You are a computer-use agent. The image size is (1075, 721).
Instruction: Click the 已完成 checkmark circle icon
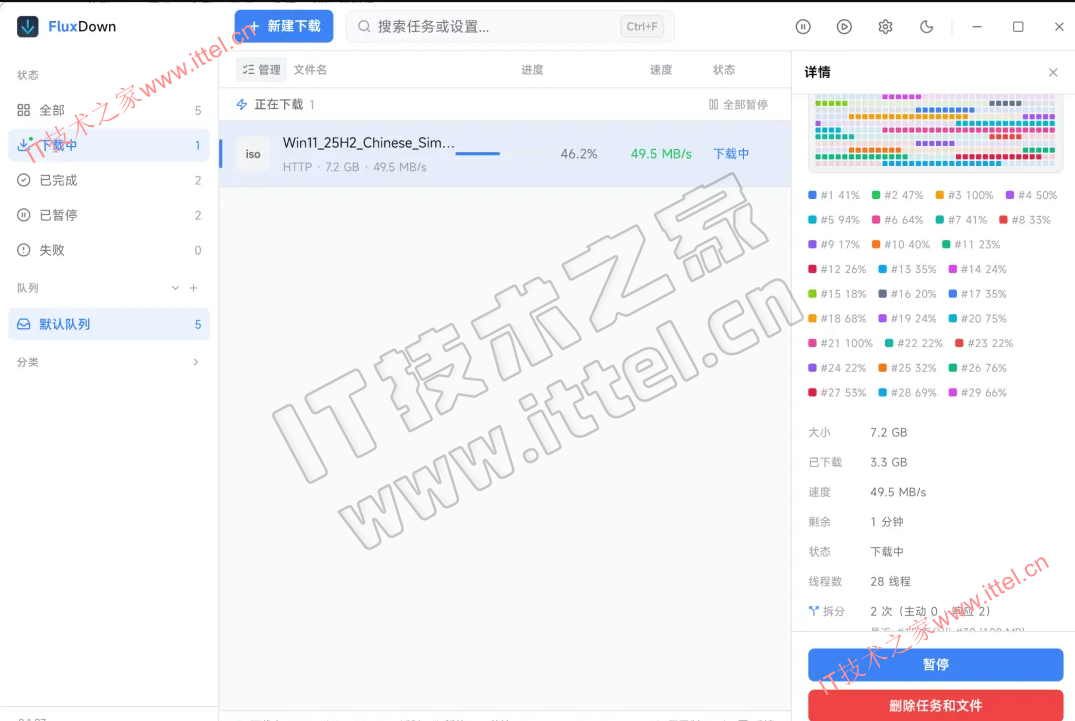(23, 180)
